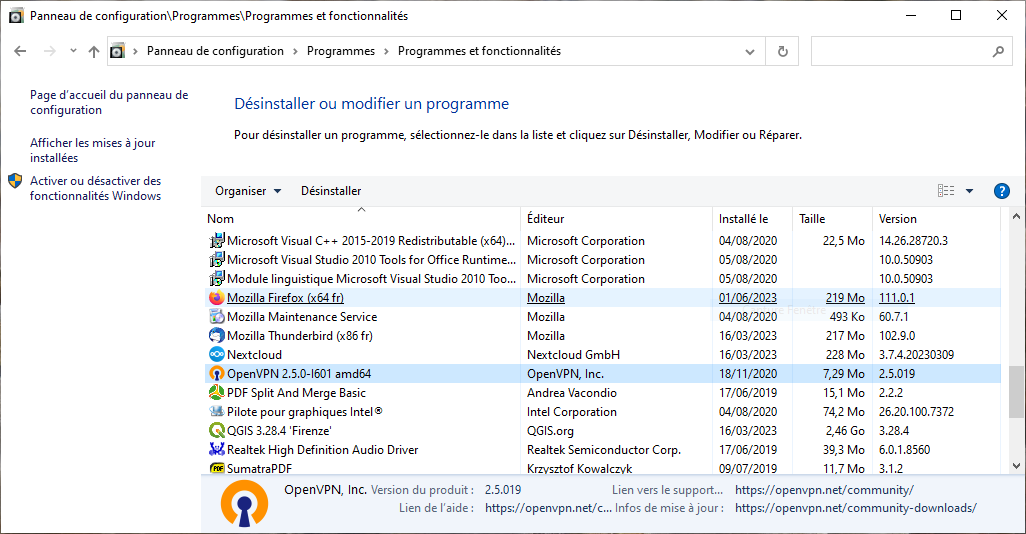Refresh the Programs list with reload button
Image resolution: width=1026 pixels, height=534 pixels.
[783, 51]
